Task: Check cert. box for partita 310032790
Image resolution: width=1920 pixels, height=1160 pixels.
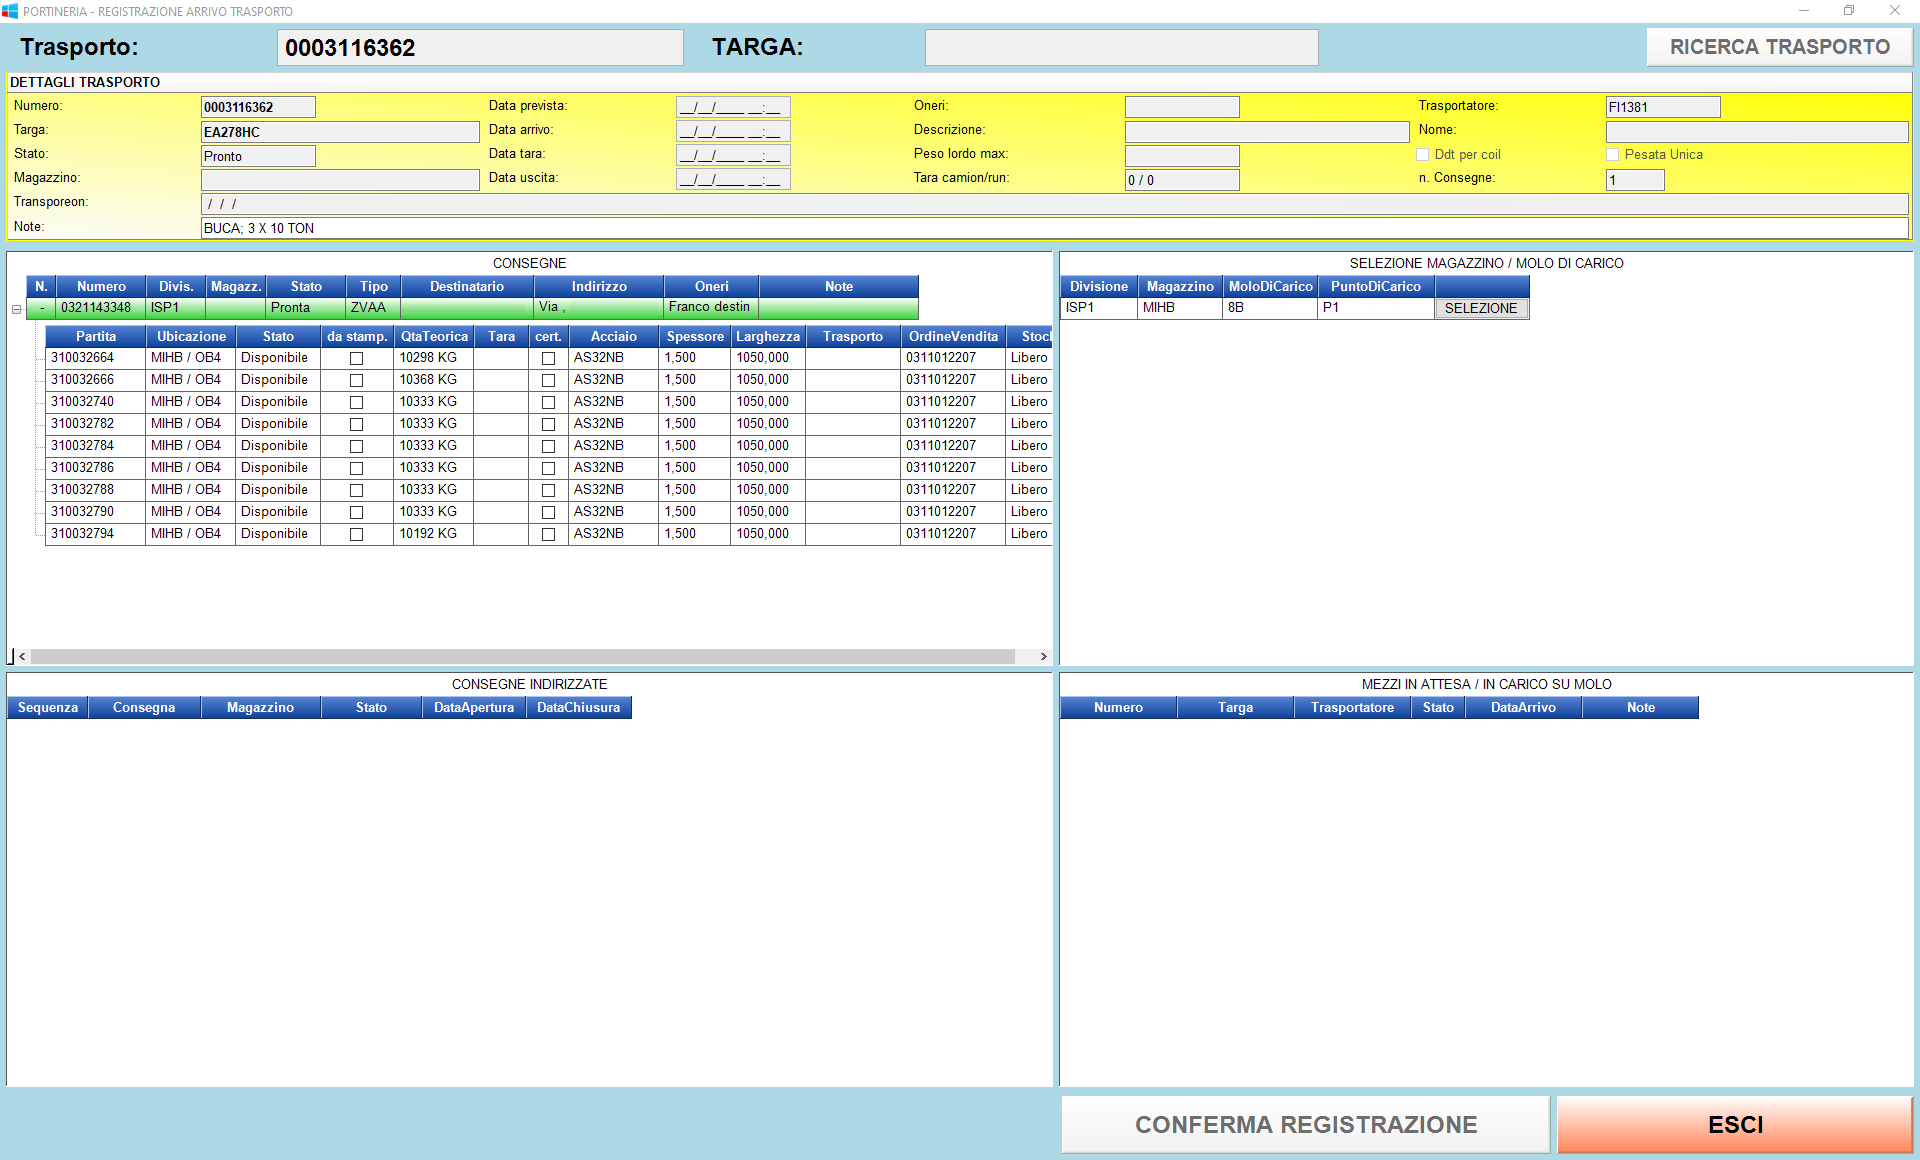Action: tap(548, 512)
